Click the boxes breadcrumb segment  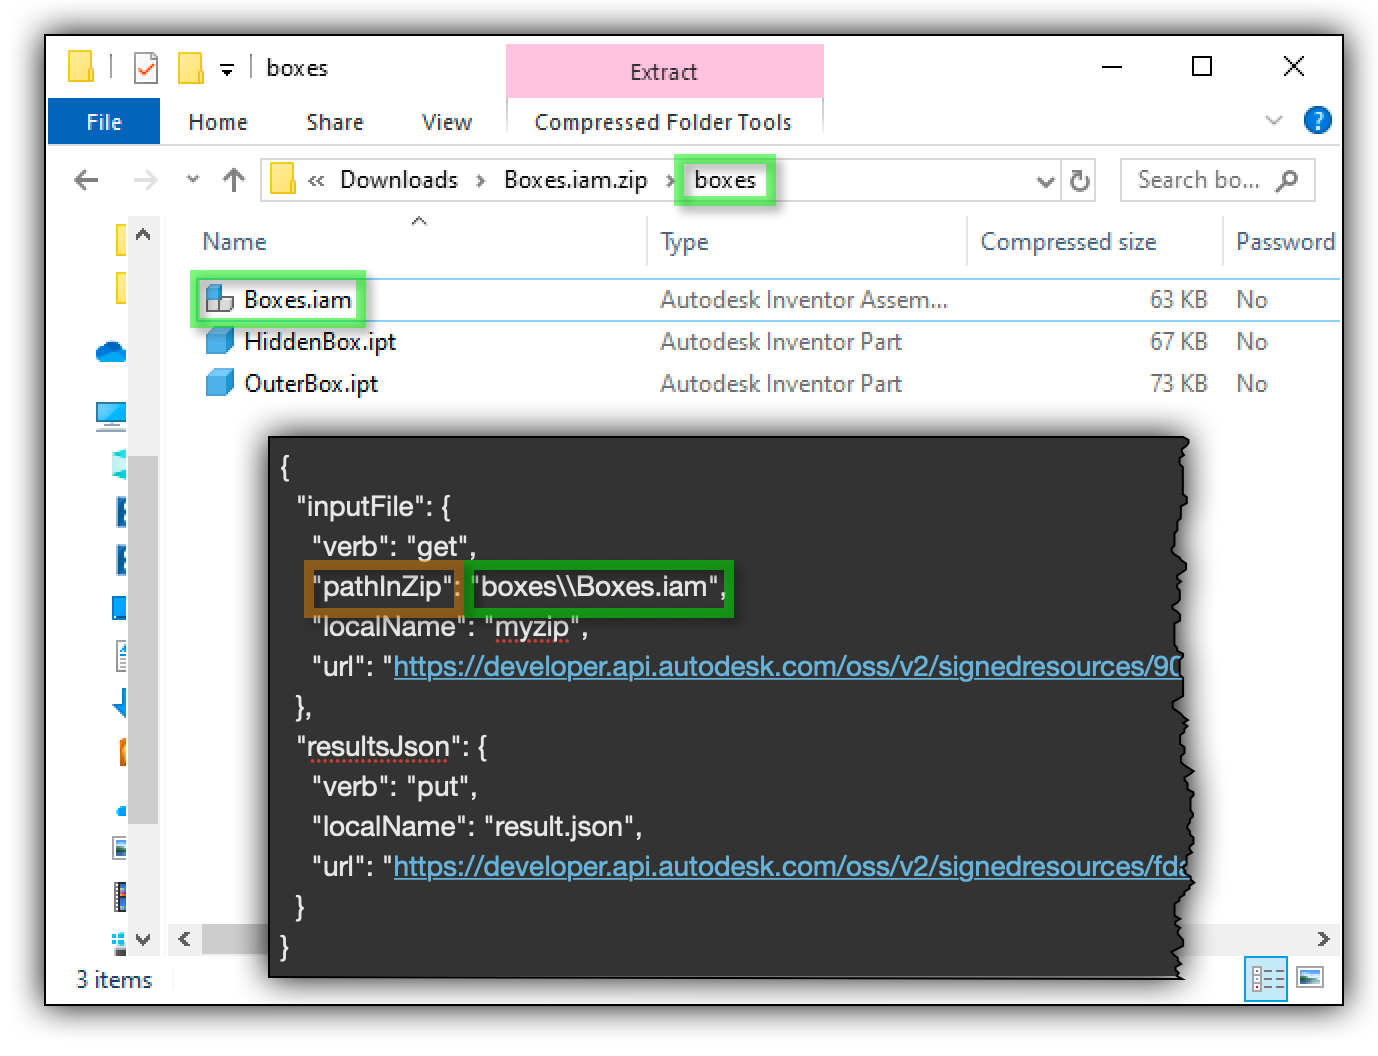(x=725, y=180)
